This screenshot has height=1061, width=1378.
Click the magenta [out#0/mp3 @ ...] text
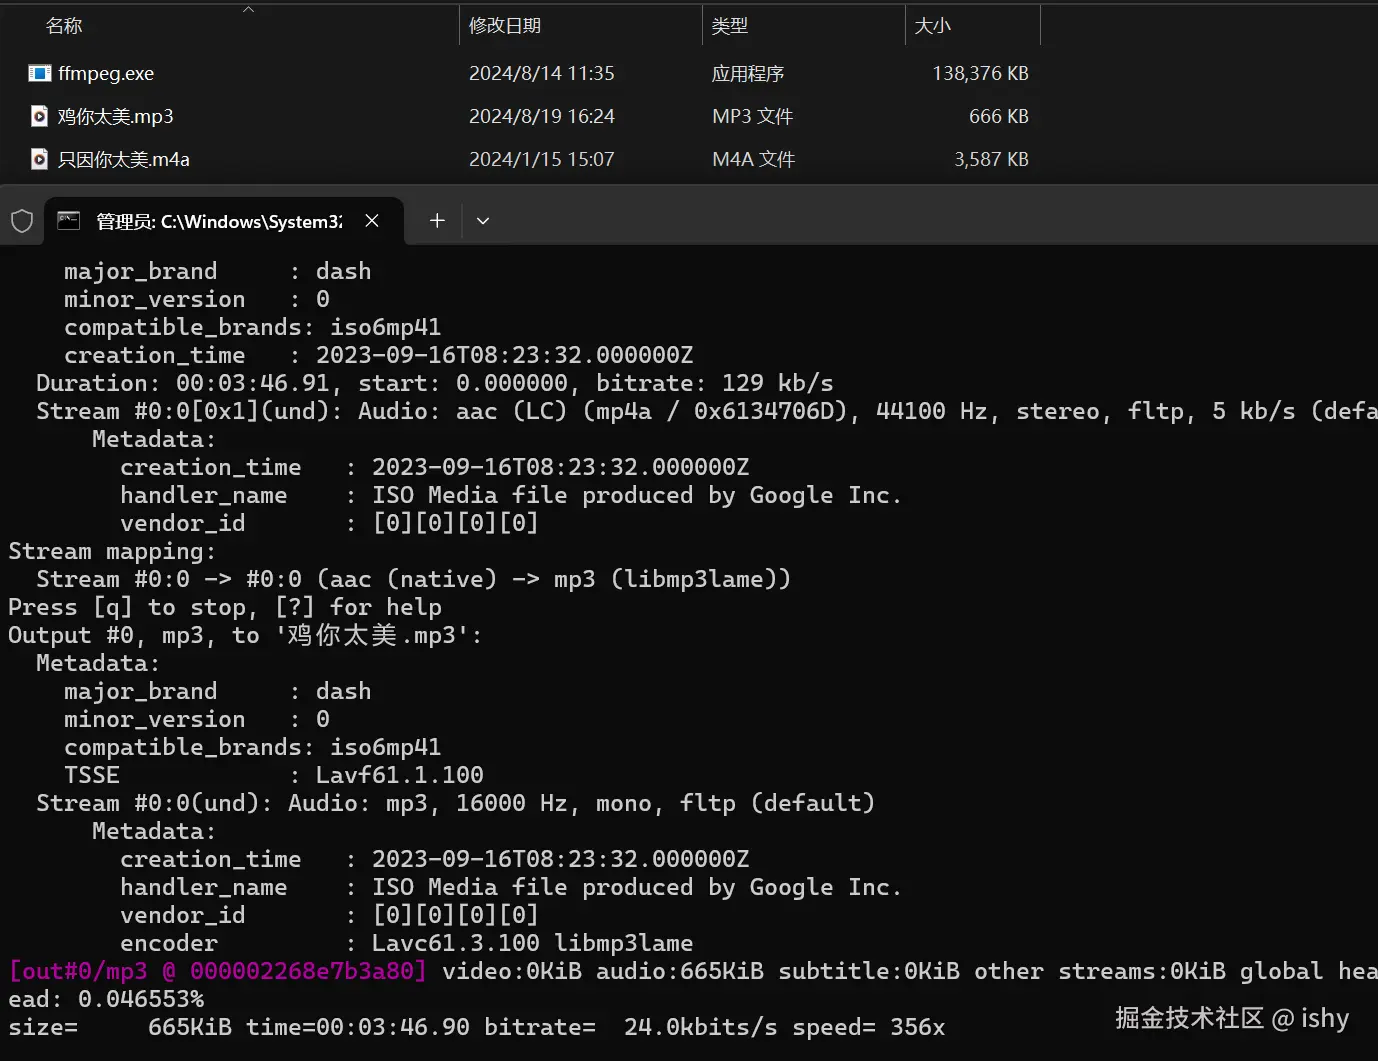click(218, 971)
